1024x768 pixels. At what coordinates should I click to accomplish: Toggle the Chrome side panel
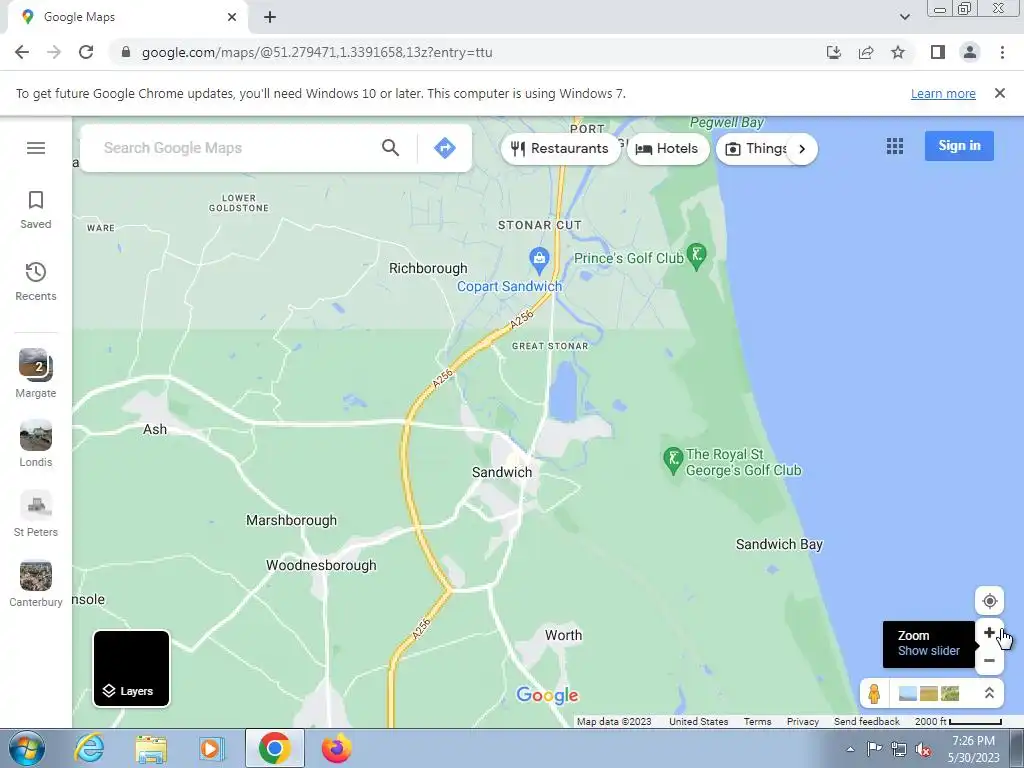[938, 52]
